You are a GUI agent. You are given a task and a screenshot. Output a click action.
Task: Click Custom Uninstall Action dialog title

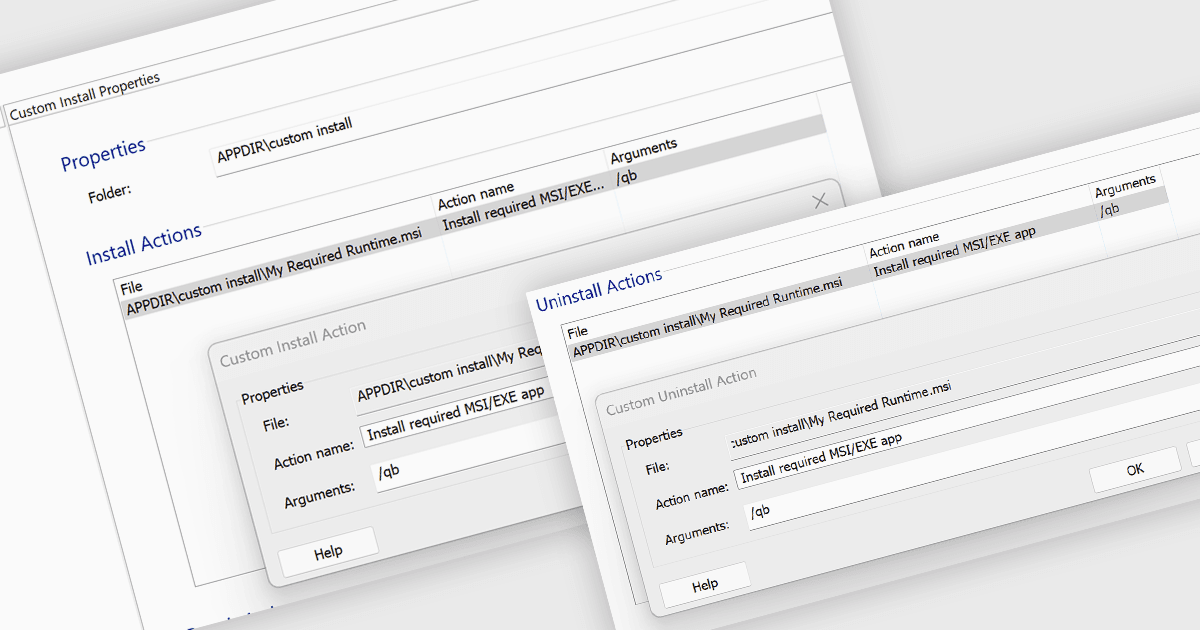[681, 392]
